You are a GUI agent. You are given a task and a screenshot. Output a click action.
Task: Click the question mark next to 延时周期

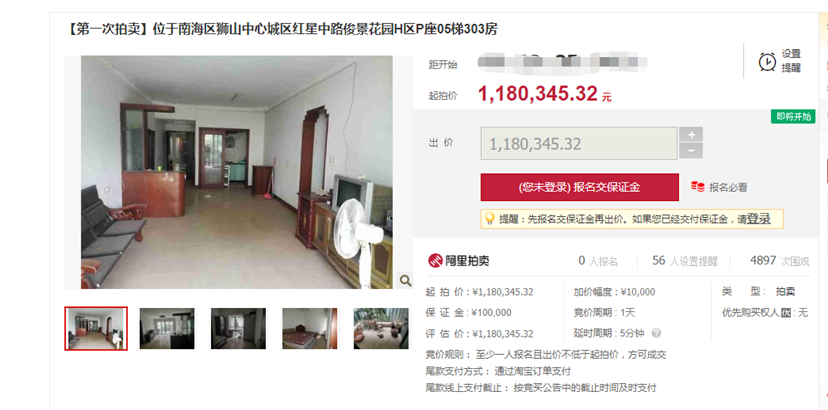click(656, 333)
